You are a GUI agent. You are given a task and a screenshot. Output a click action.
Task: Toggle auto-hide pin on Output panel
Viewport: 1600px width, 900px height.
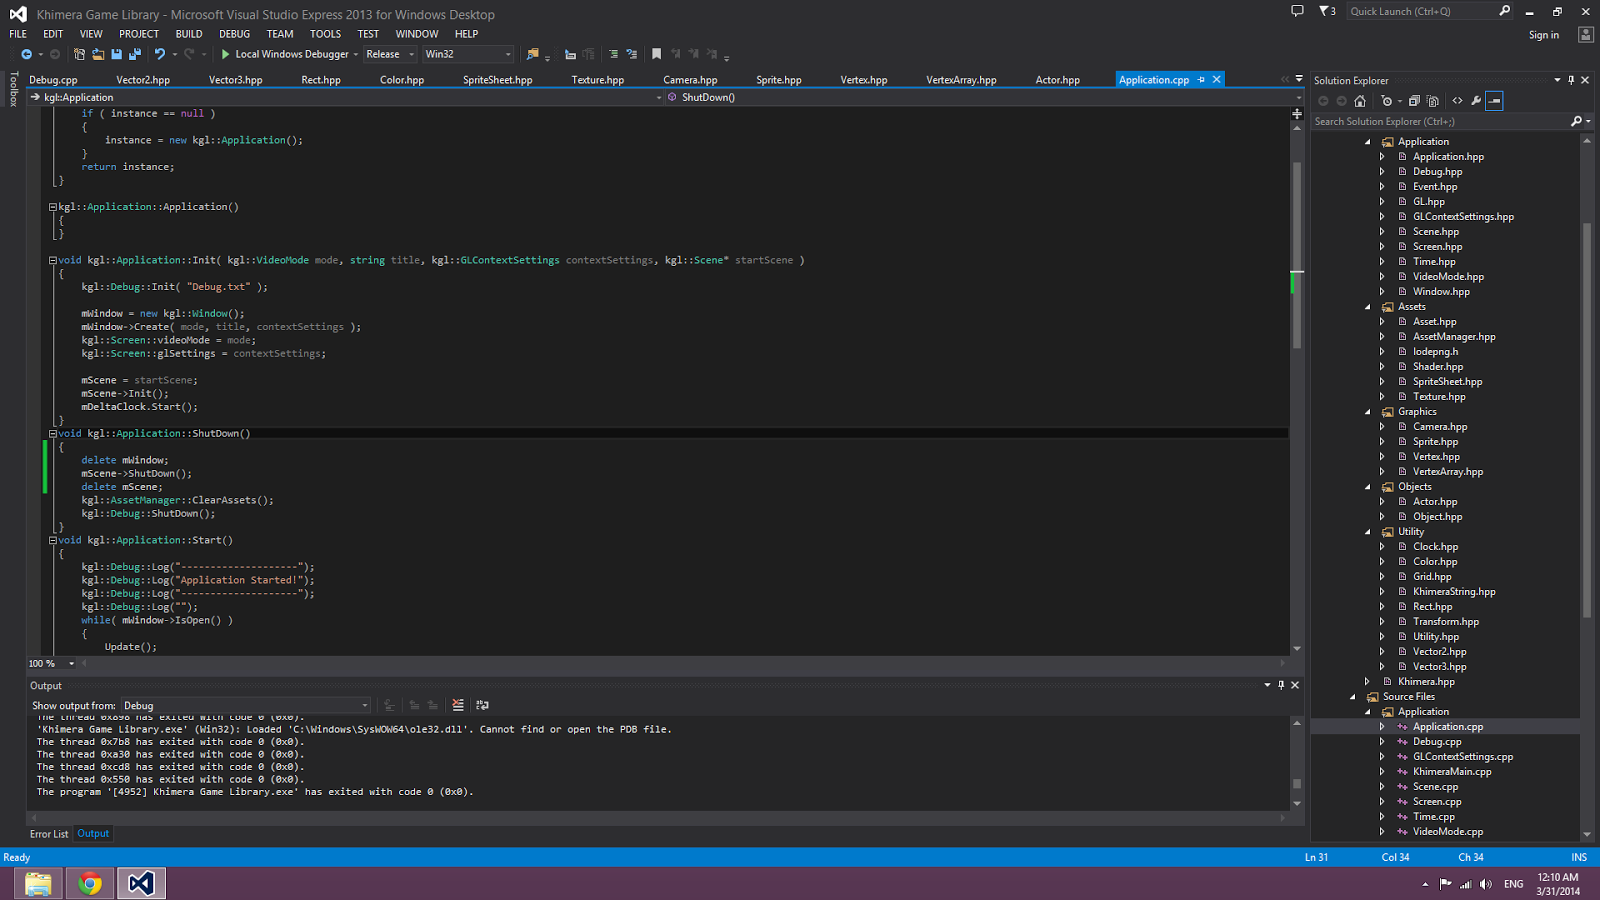[1281, 685]
